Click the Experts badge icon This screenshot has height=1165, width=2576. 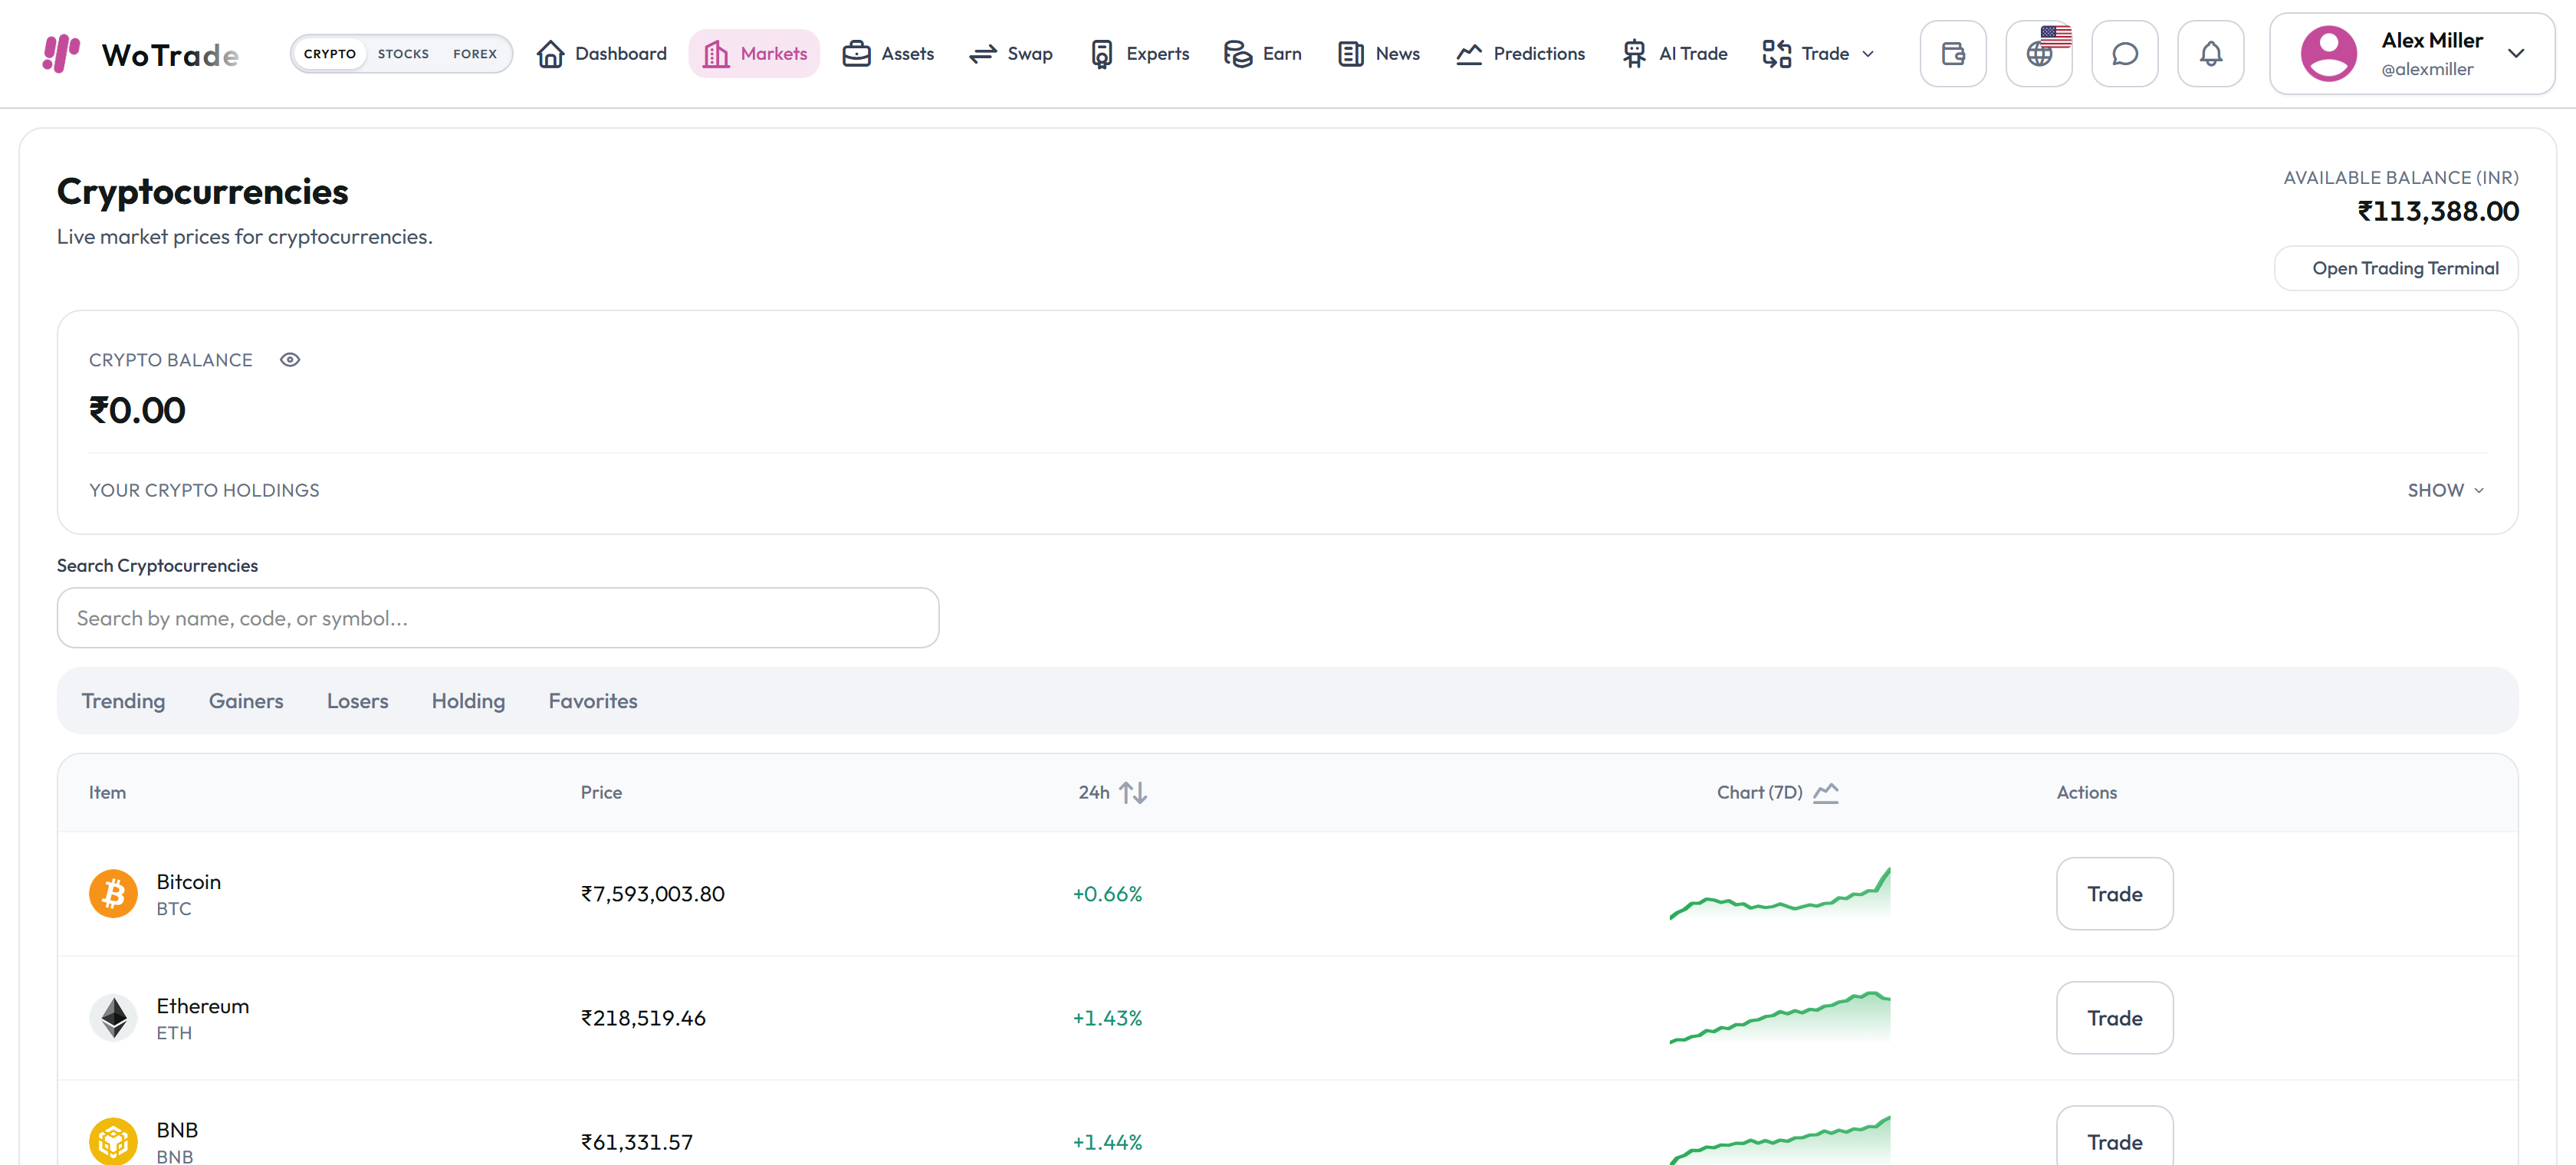tap(1102, 54)
